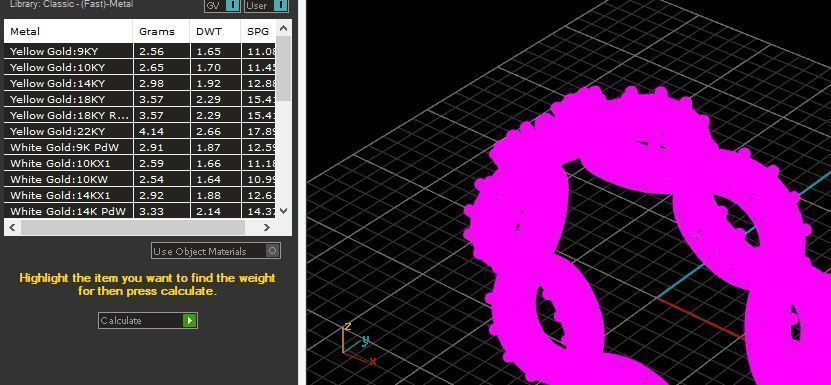Screen dimensions: 831x385
Task: Click the horizontal scroll-right arrow
Action: (x=267, y=228)
